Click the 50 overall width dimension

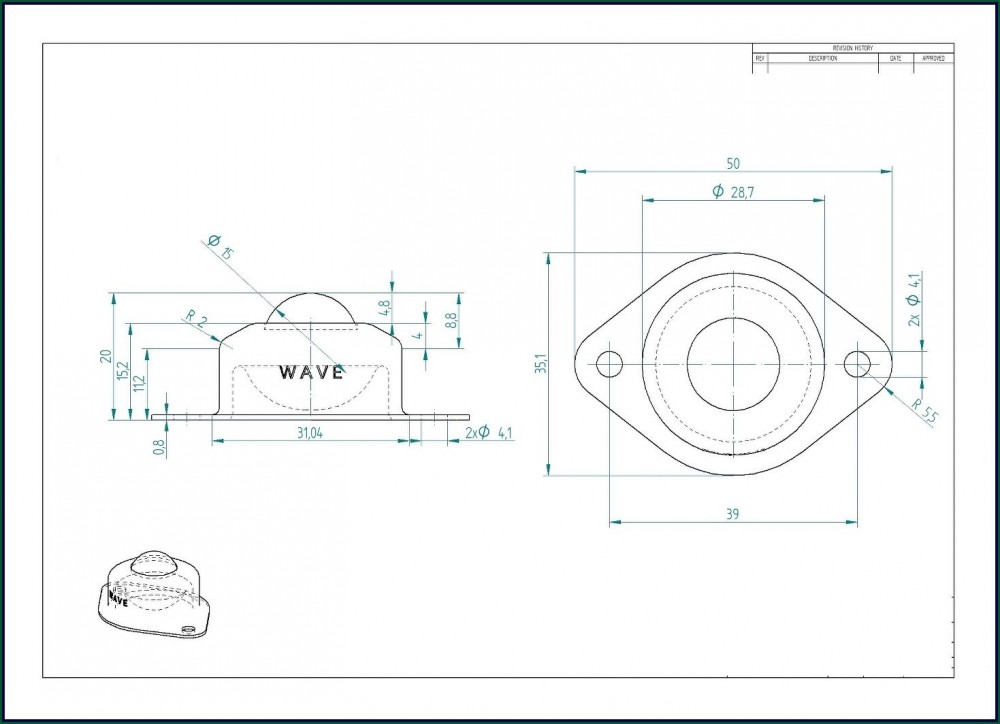click(733, 162)
